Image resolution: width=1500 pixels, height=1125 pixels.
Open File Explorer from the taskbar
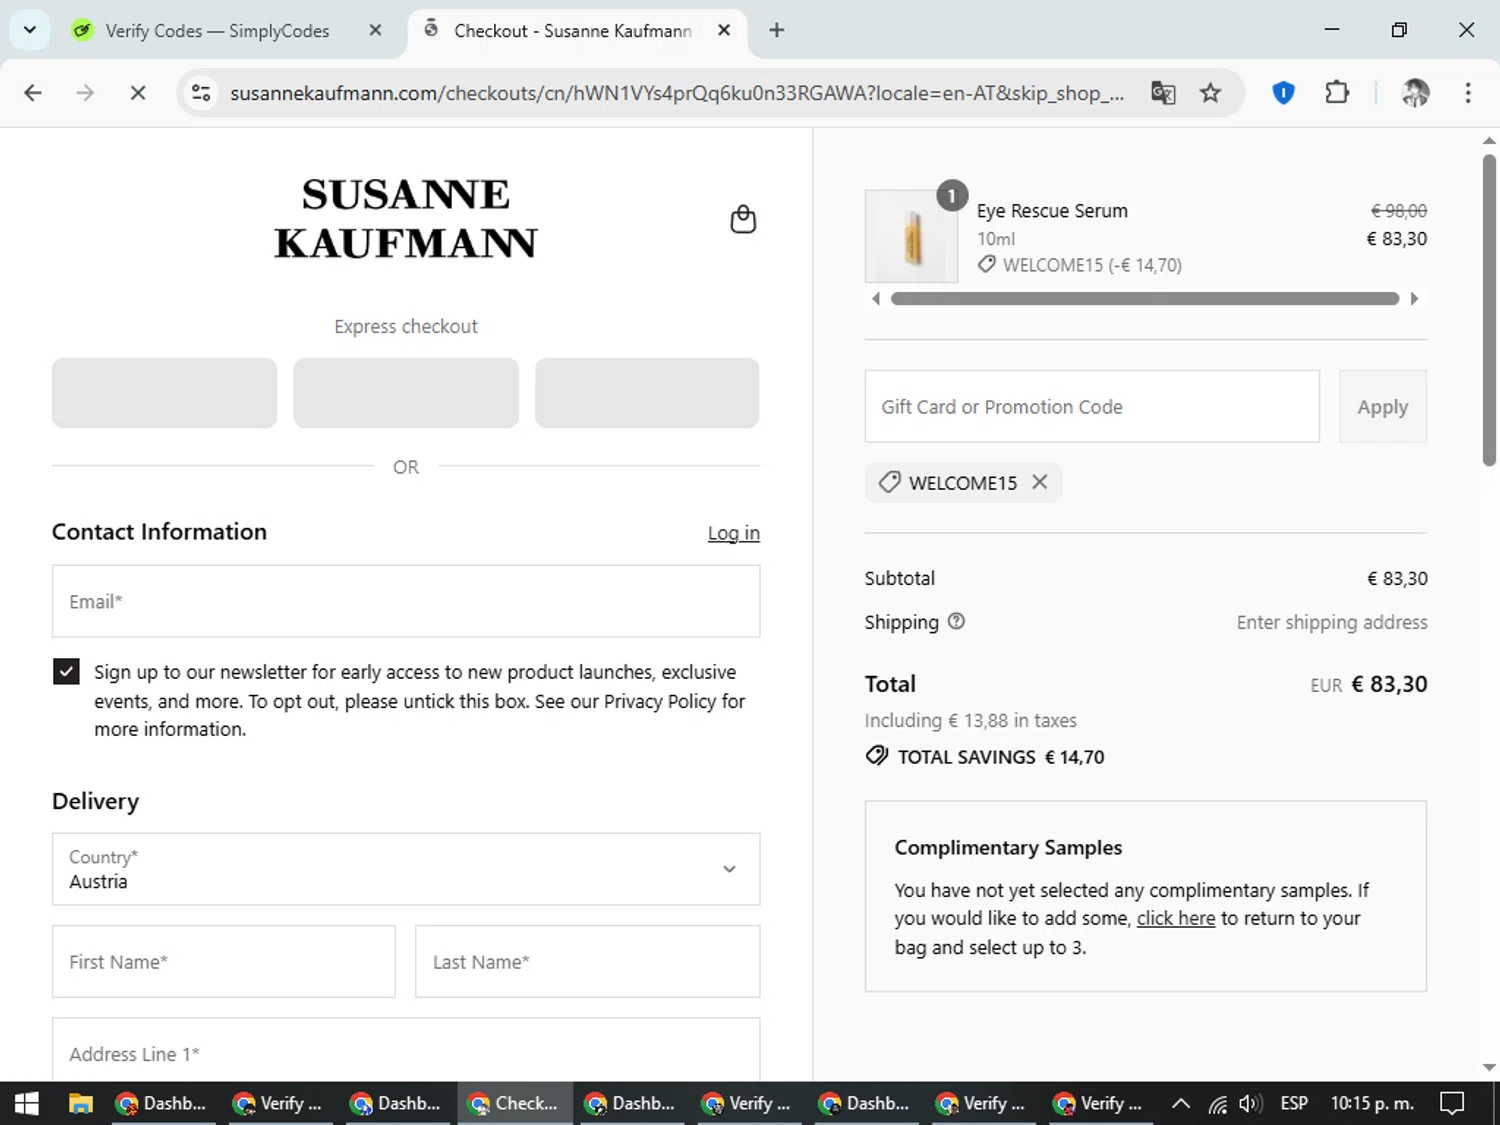click(x=80, y=1103)
